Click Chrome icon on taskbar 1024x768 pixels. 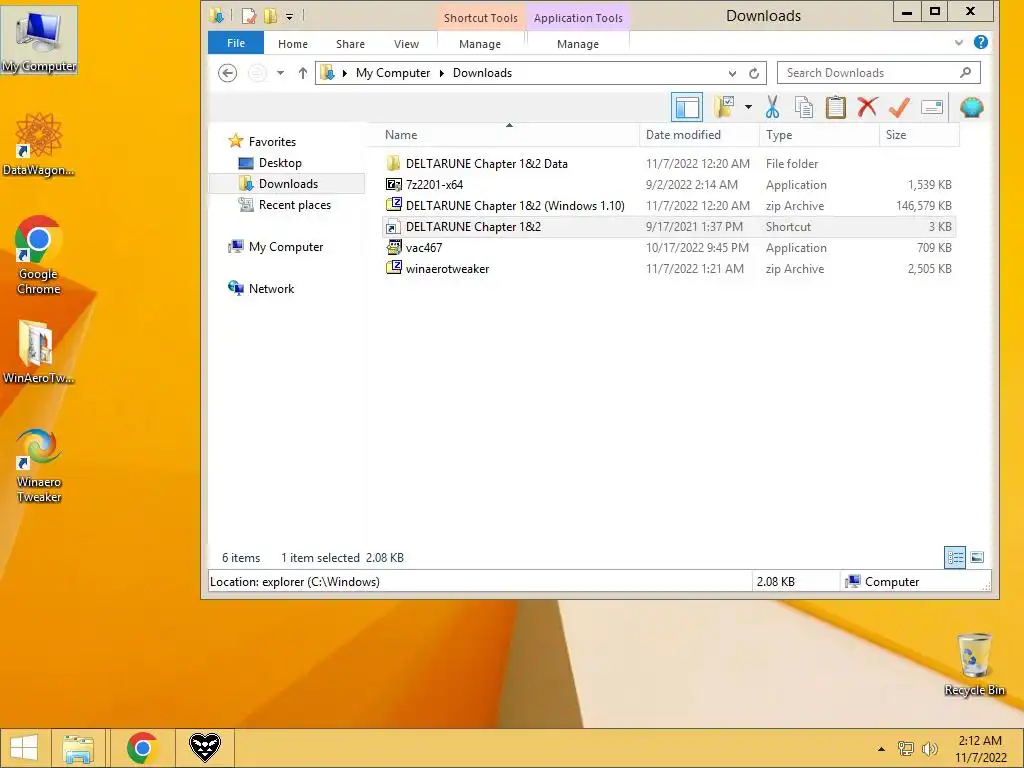click(x=142, y=748)
